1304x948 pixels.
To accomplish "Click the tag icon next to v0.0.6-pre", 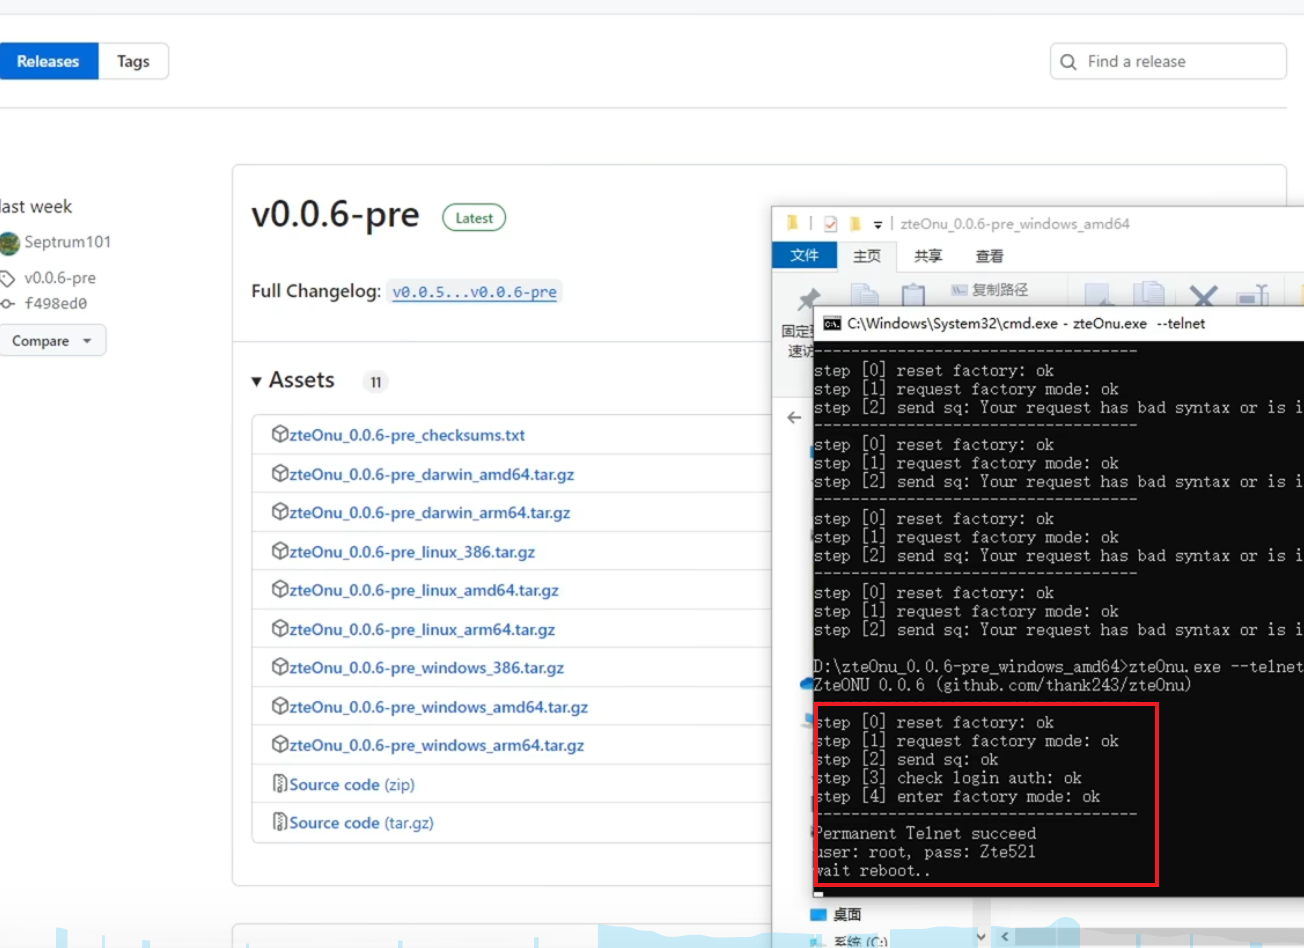I will (x=8, y=278).
